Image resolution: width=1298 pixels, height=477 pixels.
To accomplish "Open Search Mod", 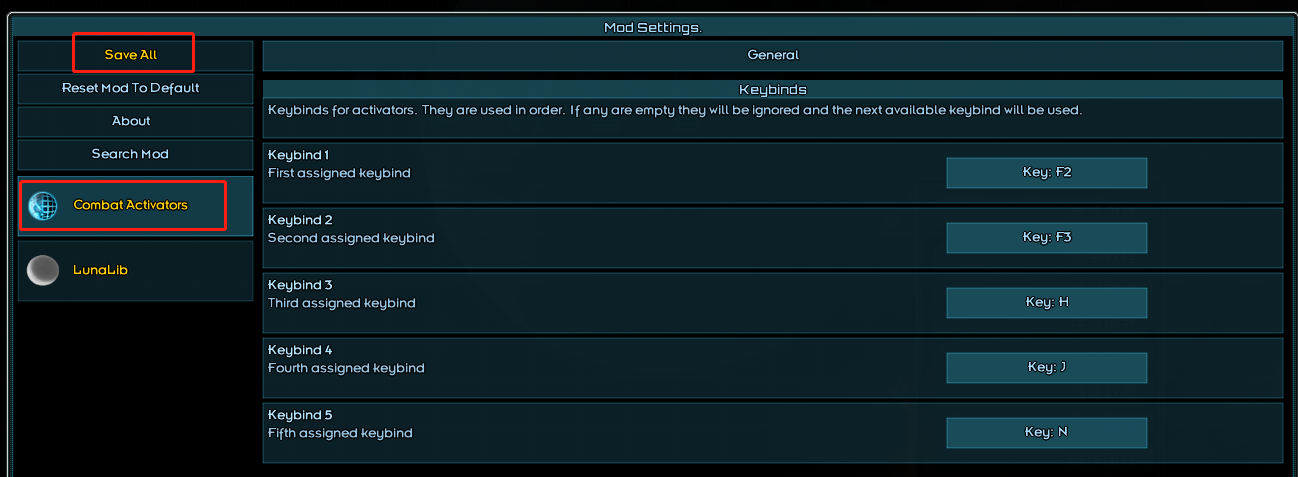I will tap(131, 154).
